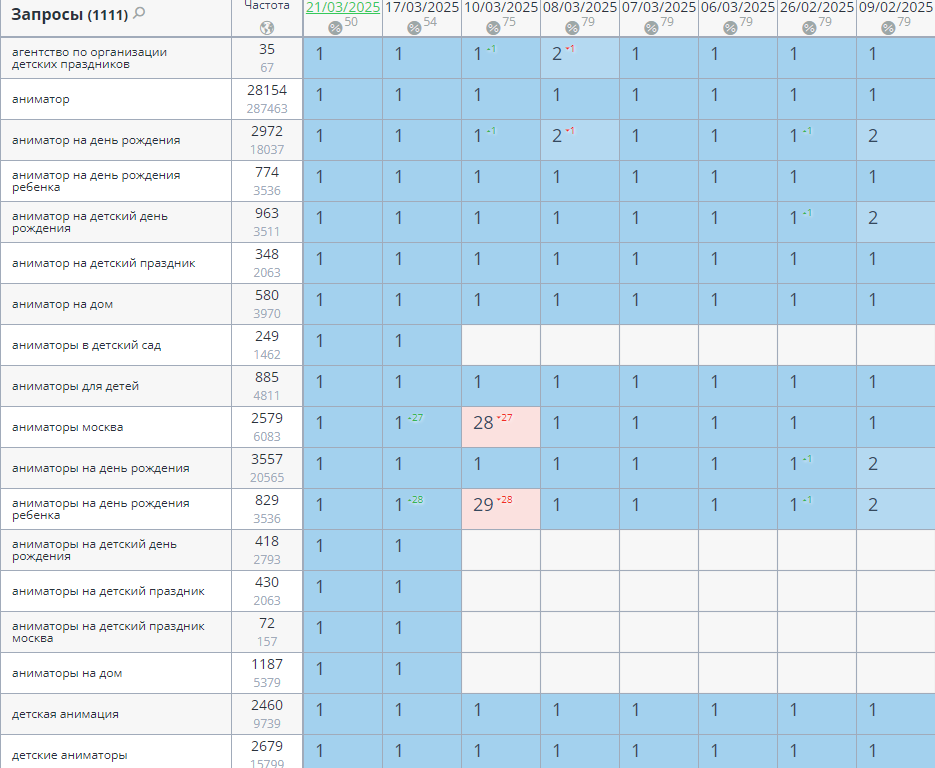Select query аниматор на детский праздник
The width and height of the screenshot is (935, 768).
coord(104,263)
